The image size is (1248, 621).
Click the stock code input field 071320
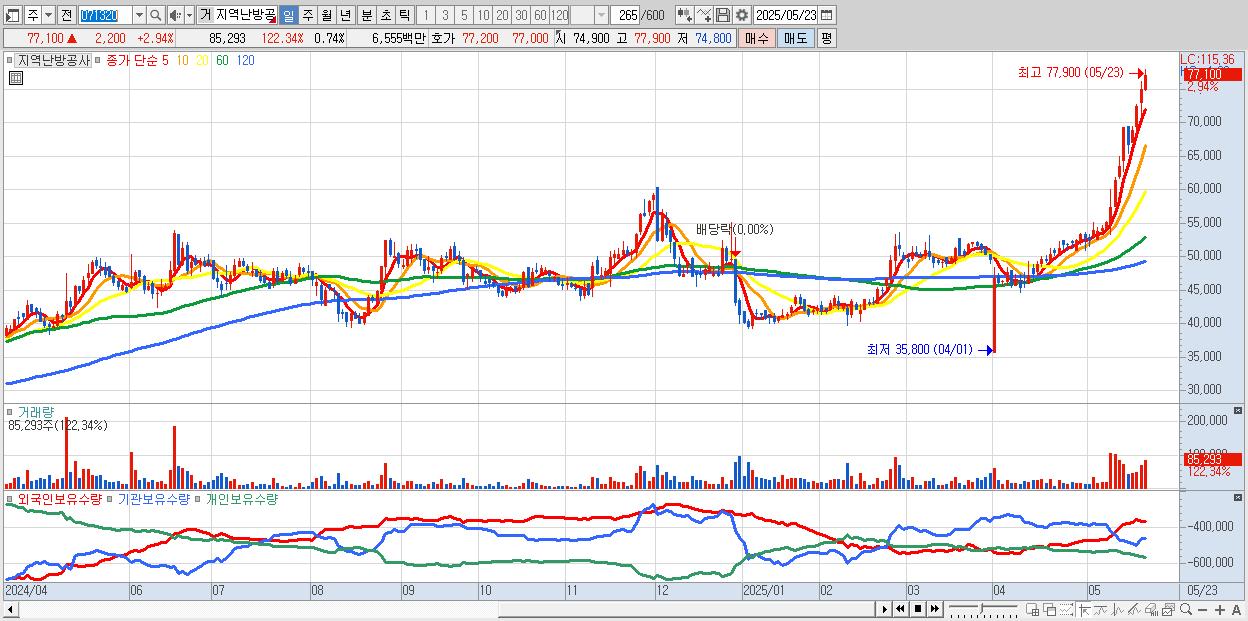pos(105,15)
